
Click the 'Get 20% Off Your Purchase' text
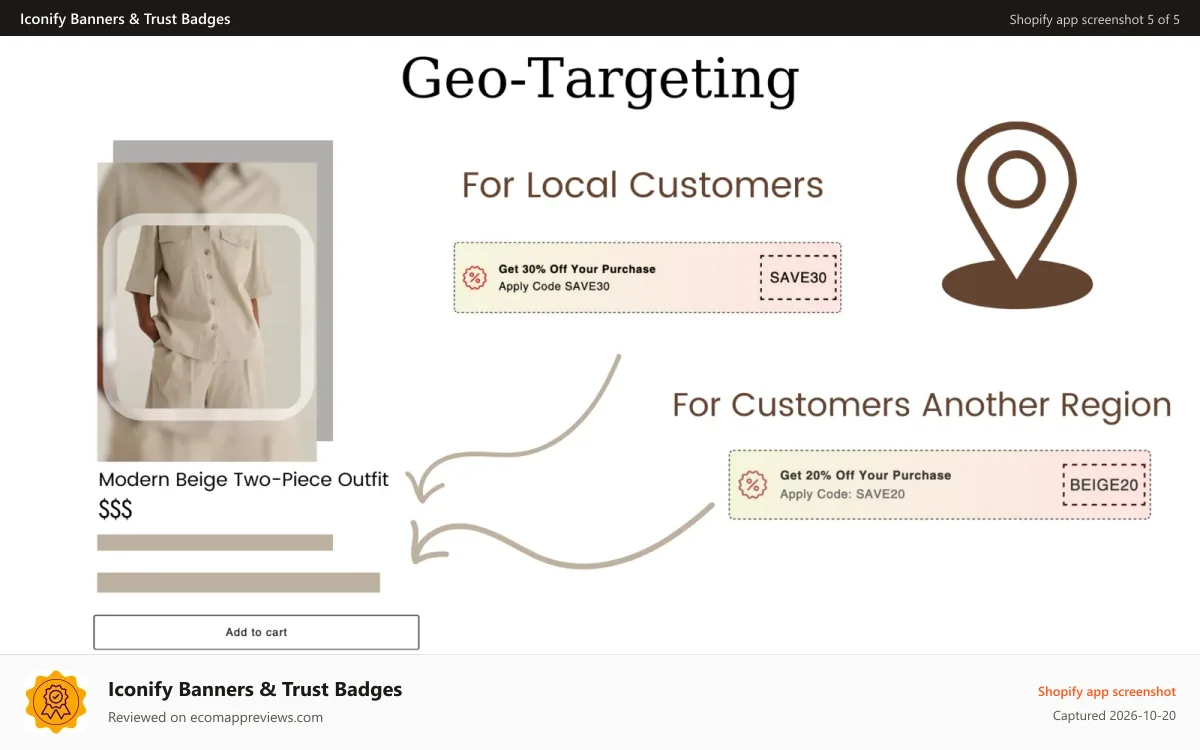point(865,475)
